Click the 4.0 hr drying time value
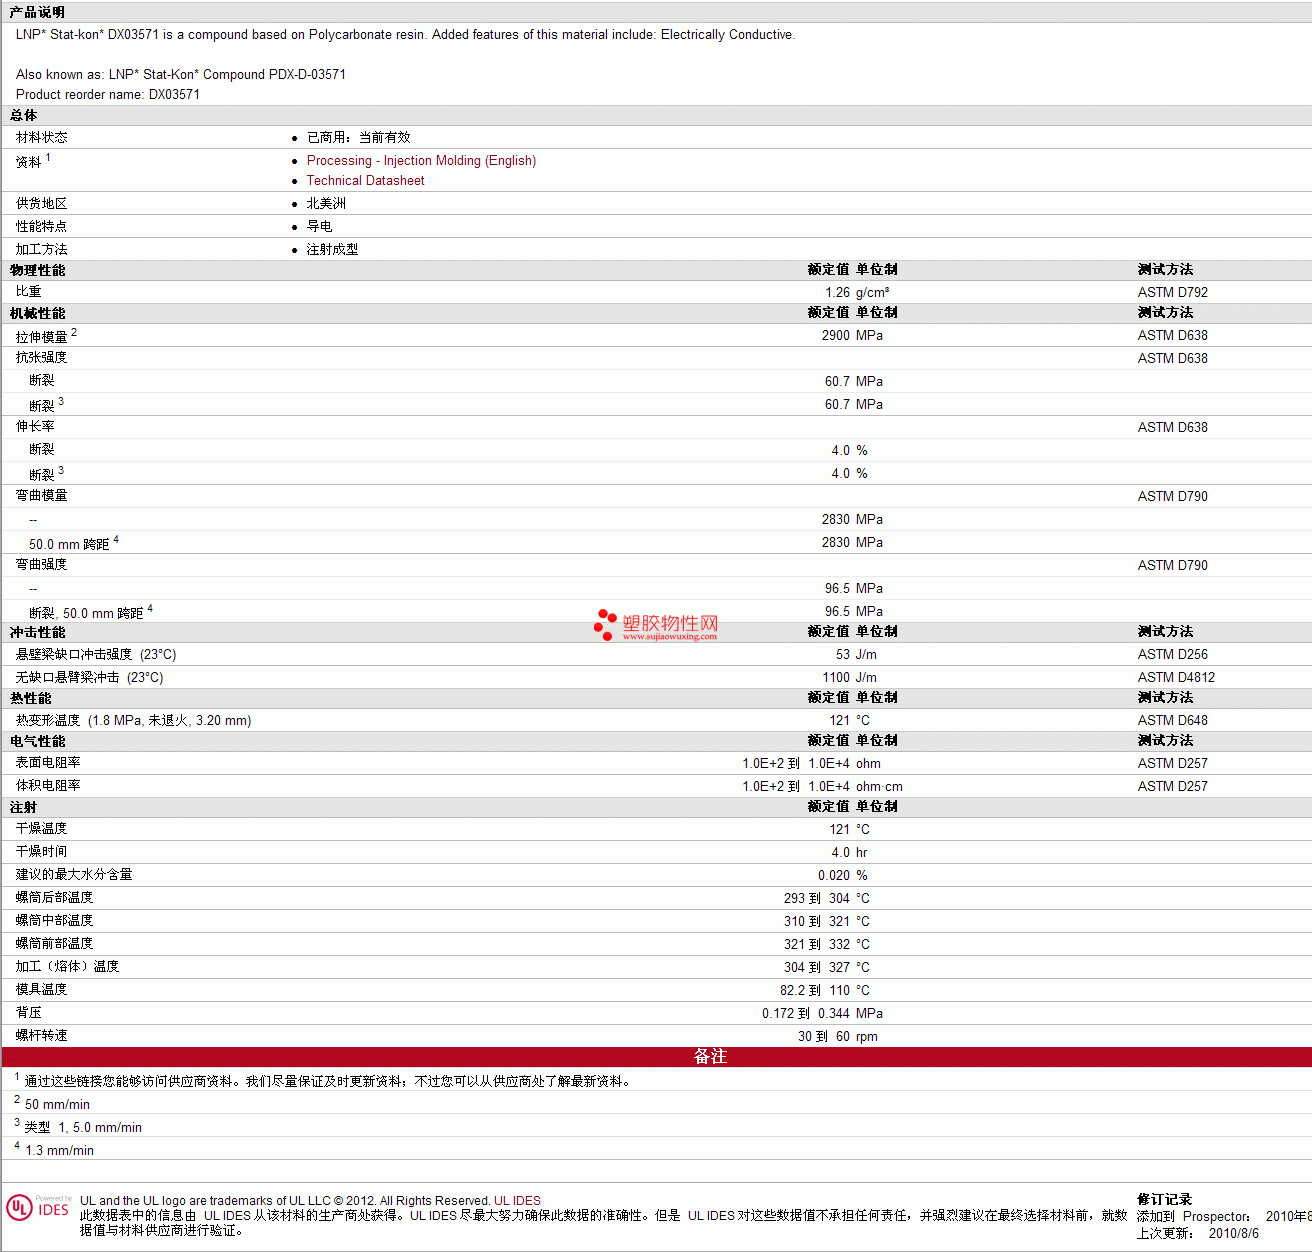Image resolution: width=1312 pixels, height=1252 pixels. point(849,853)
